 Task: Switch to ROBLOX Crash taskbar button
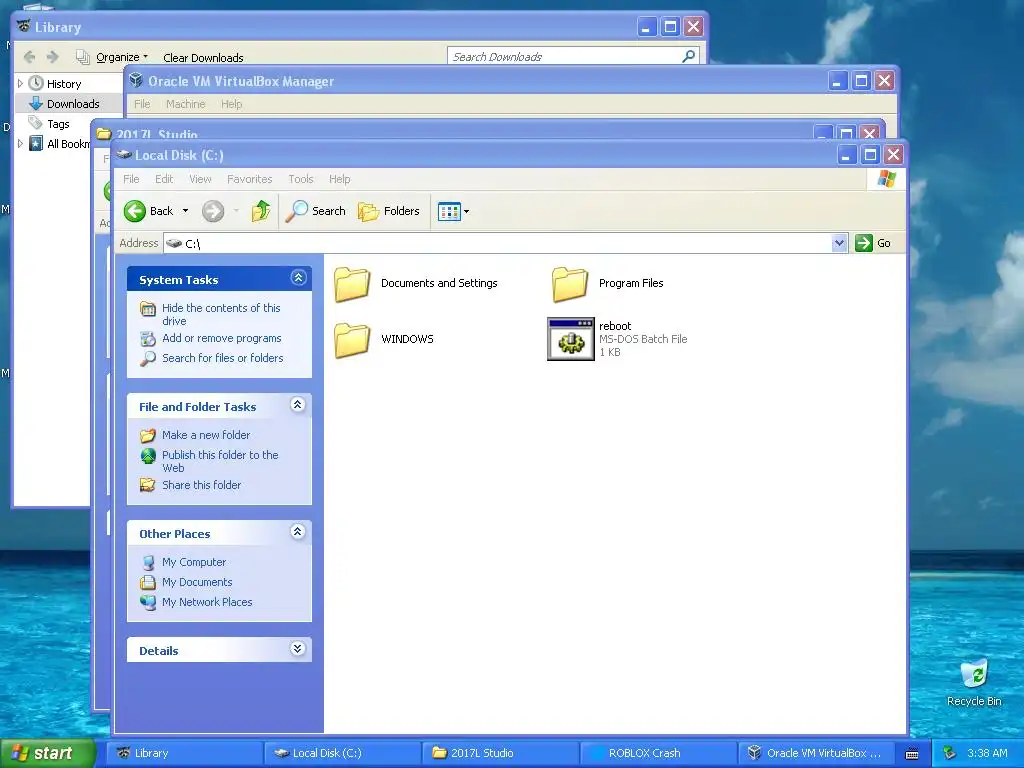[658, 753]
